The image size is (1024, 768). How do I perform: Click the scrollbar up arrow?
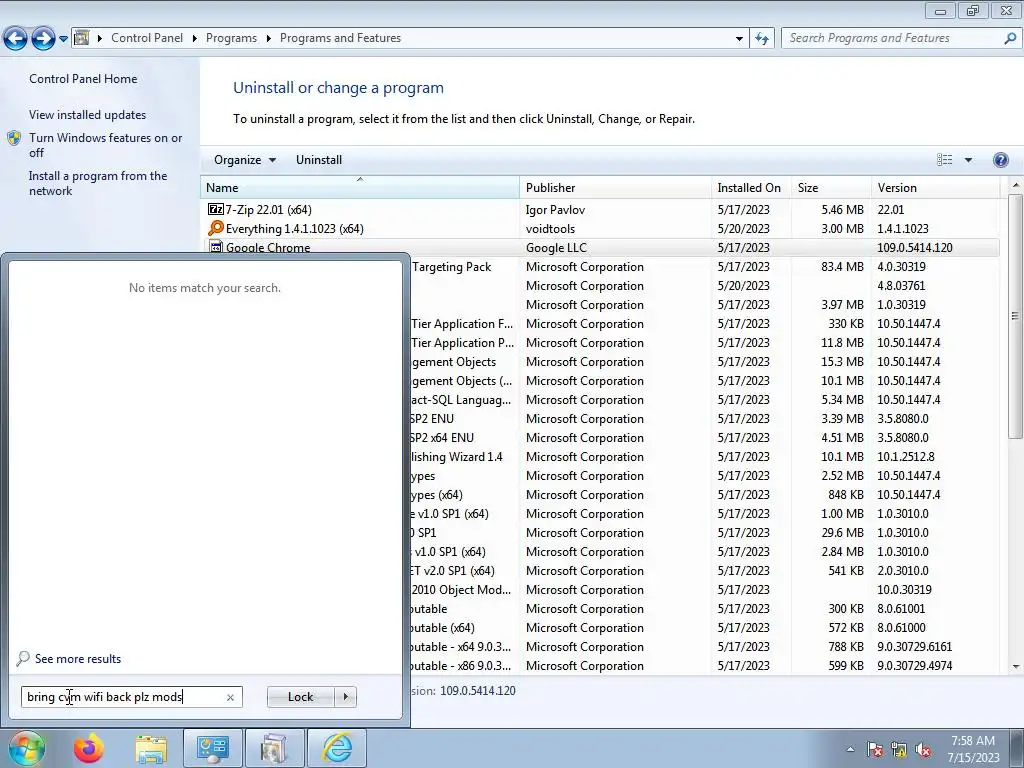(1015, 185)
